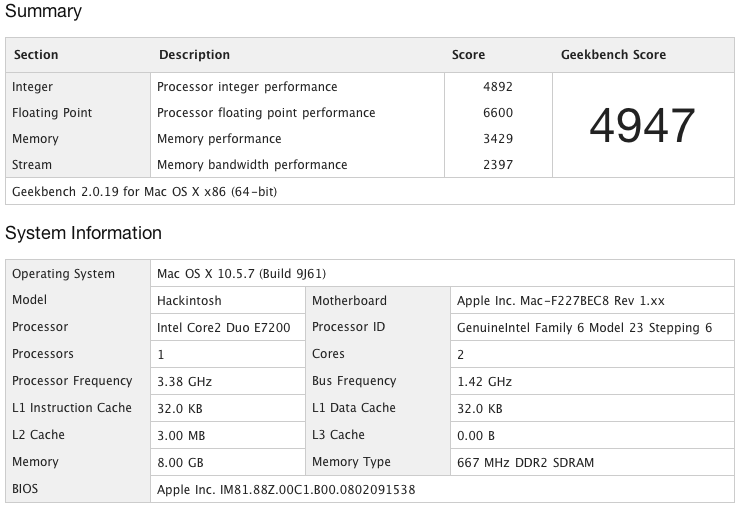Select the Apple Inc. BIOS version string
The width and height of the screenshot is (741, 512).
coord(286,489)
